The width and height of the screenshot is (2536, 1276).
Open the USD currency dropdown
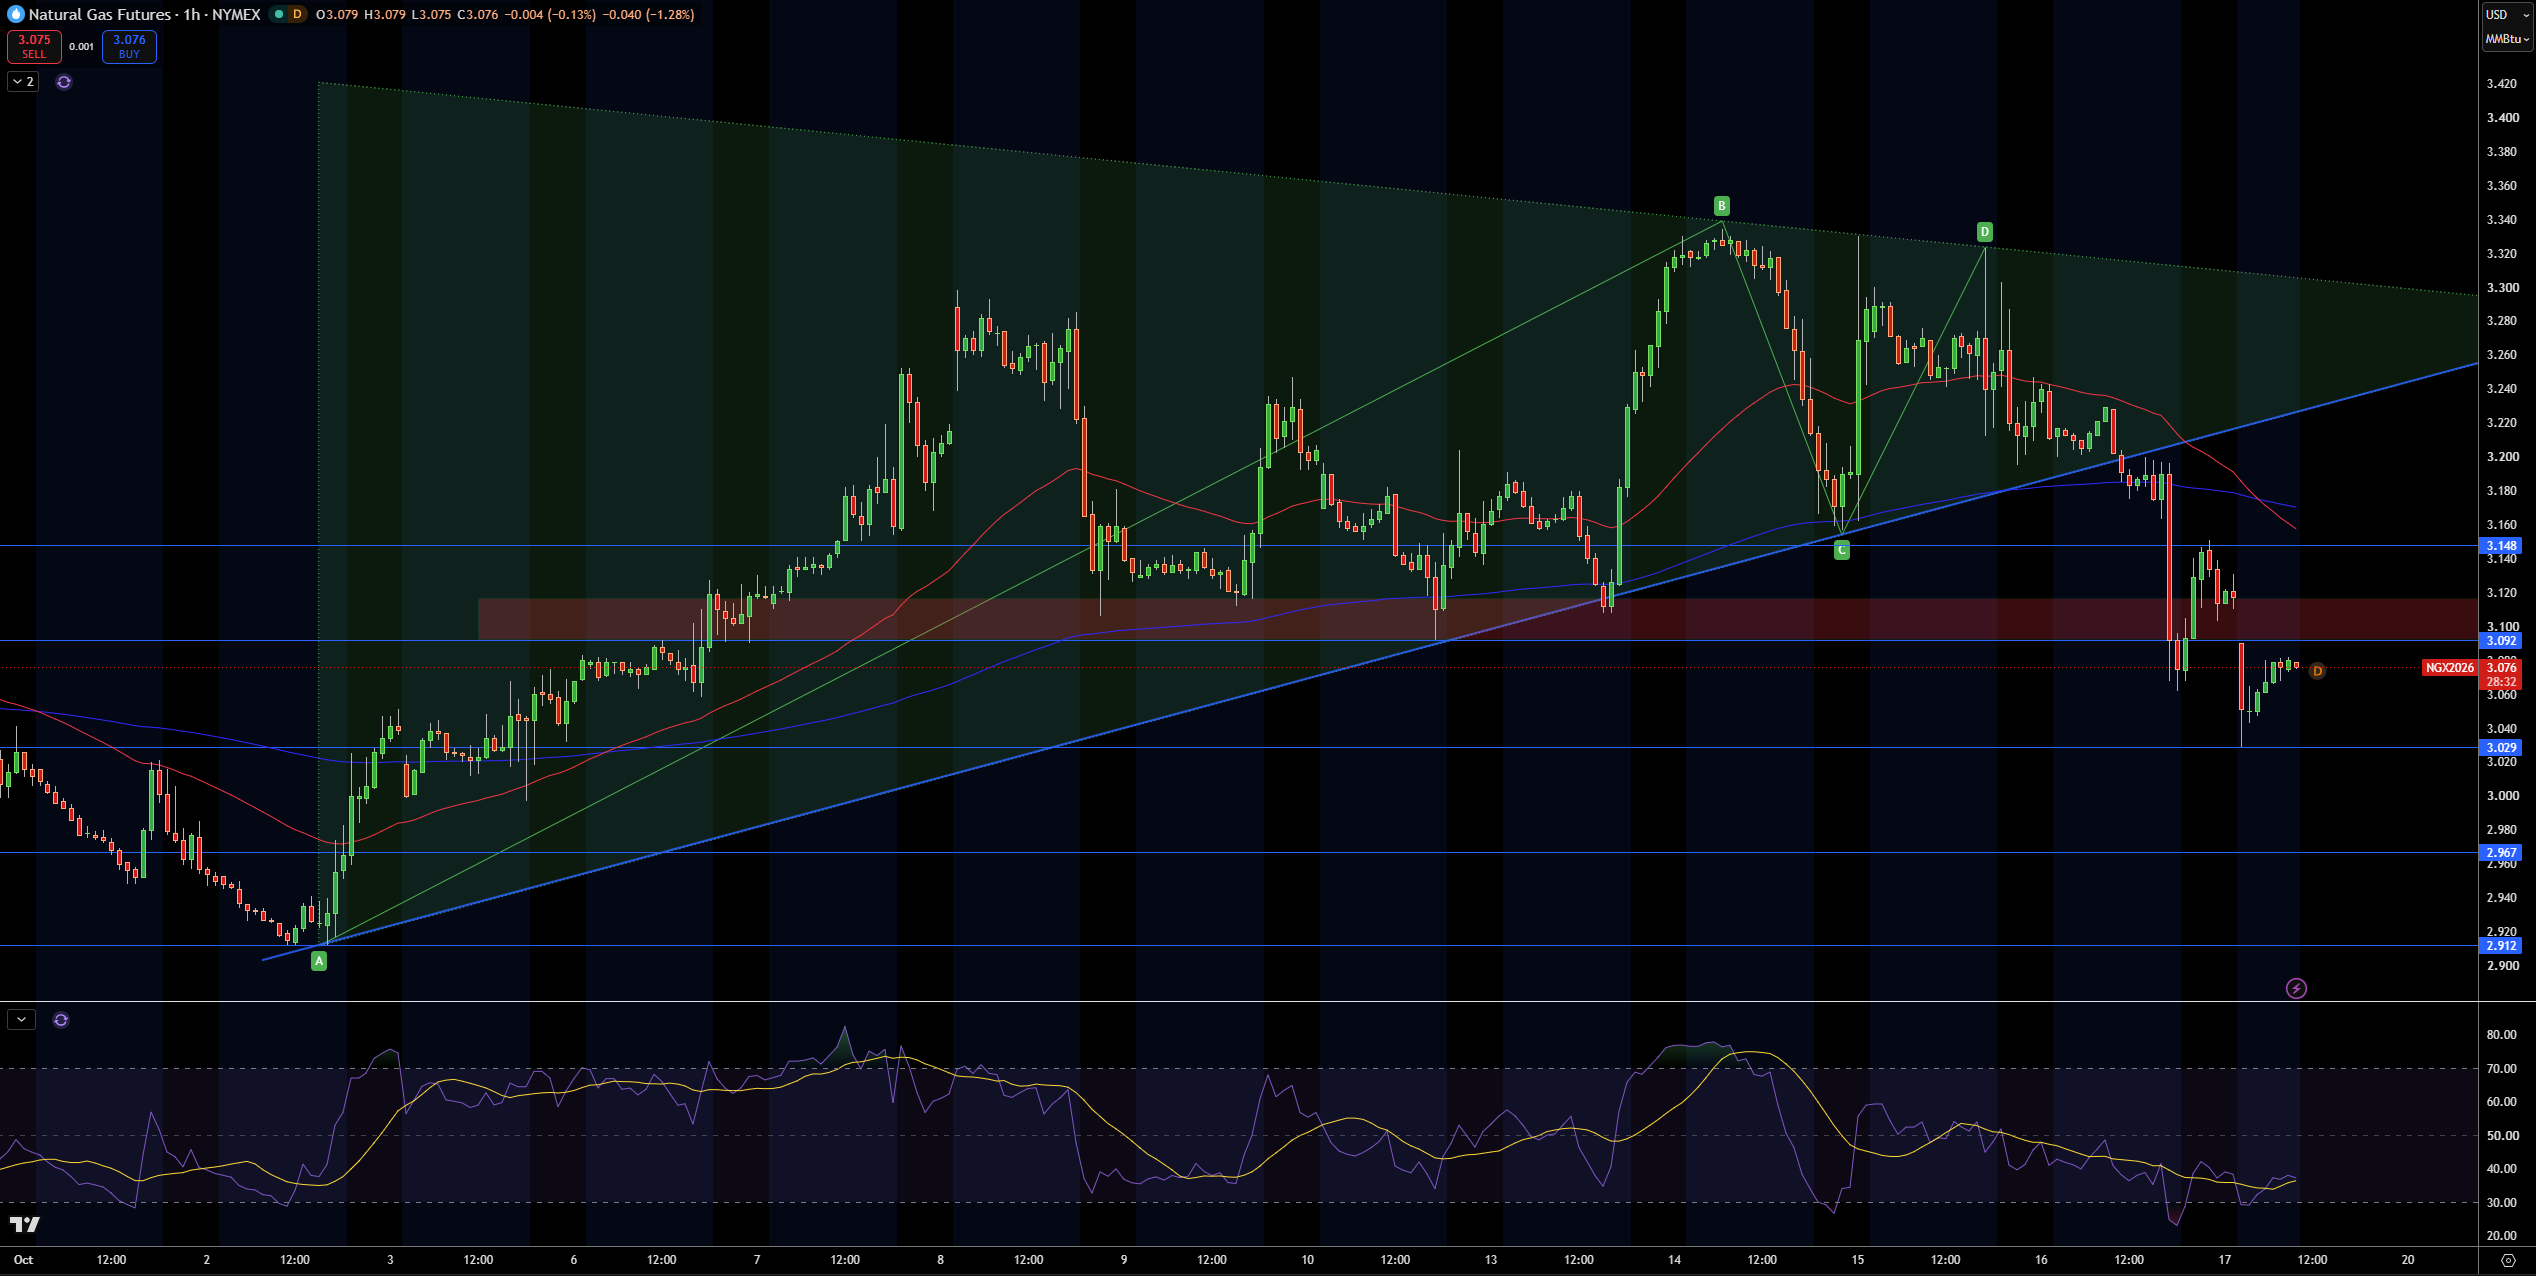[2506, 14]
